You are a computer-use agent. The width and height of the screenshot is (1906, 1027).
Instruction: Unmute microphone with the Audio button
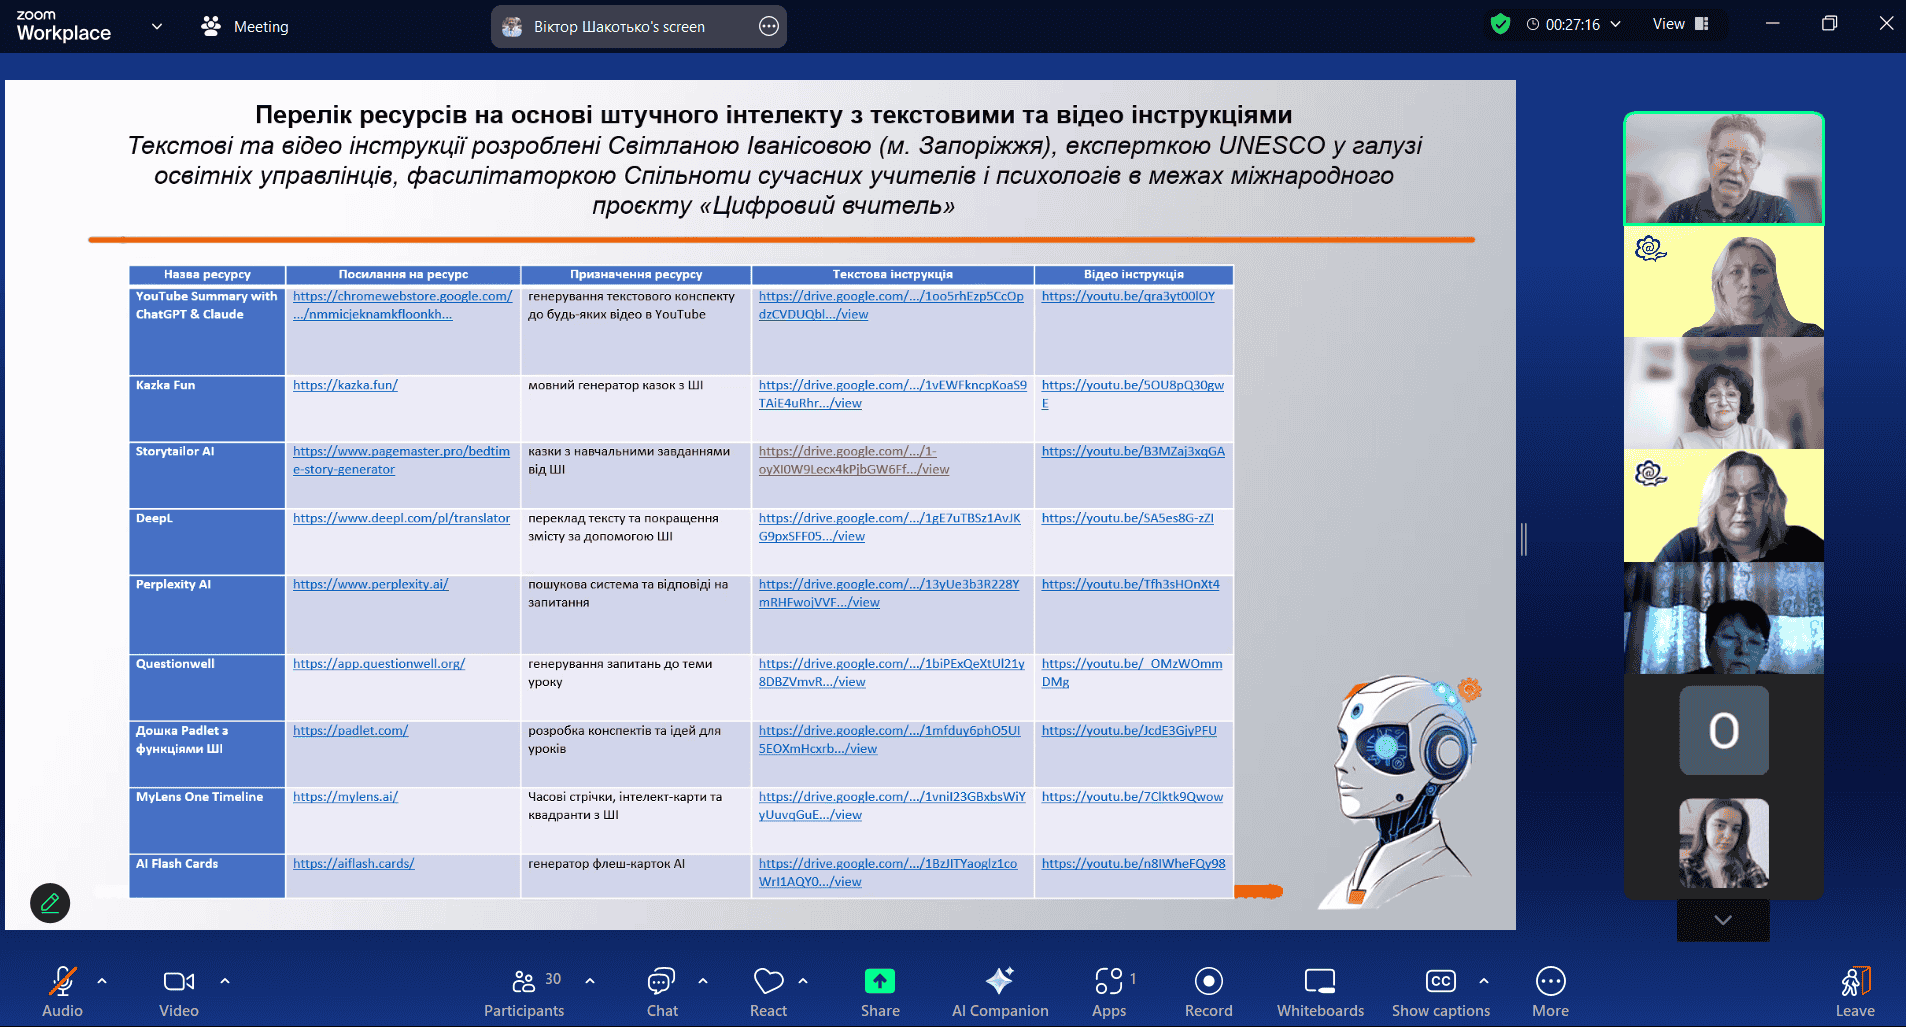tap(62, 992)
